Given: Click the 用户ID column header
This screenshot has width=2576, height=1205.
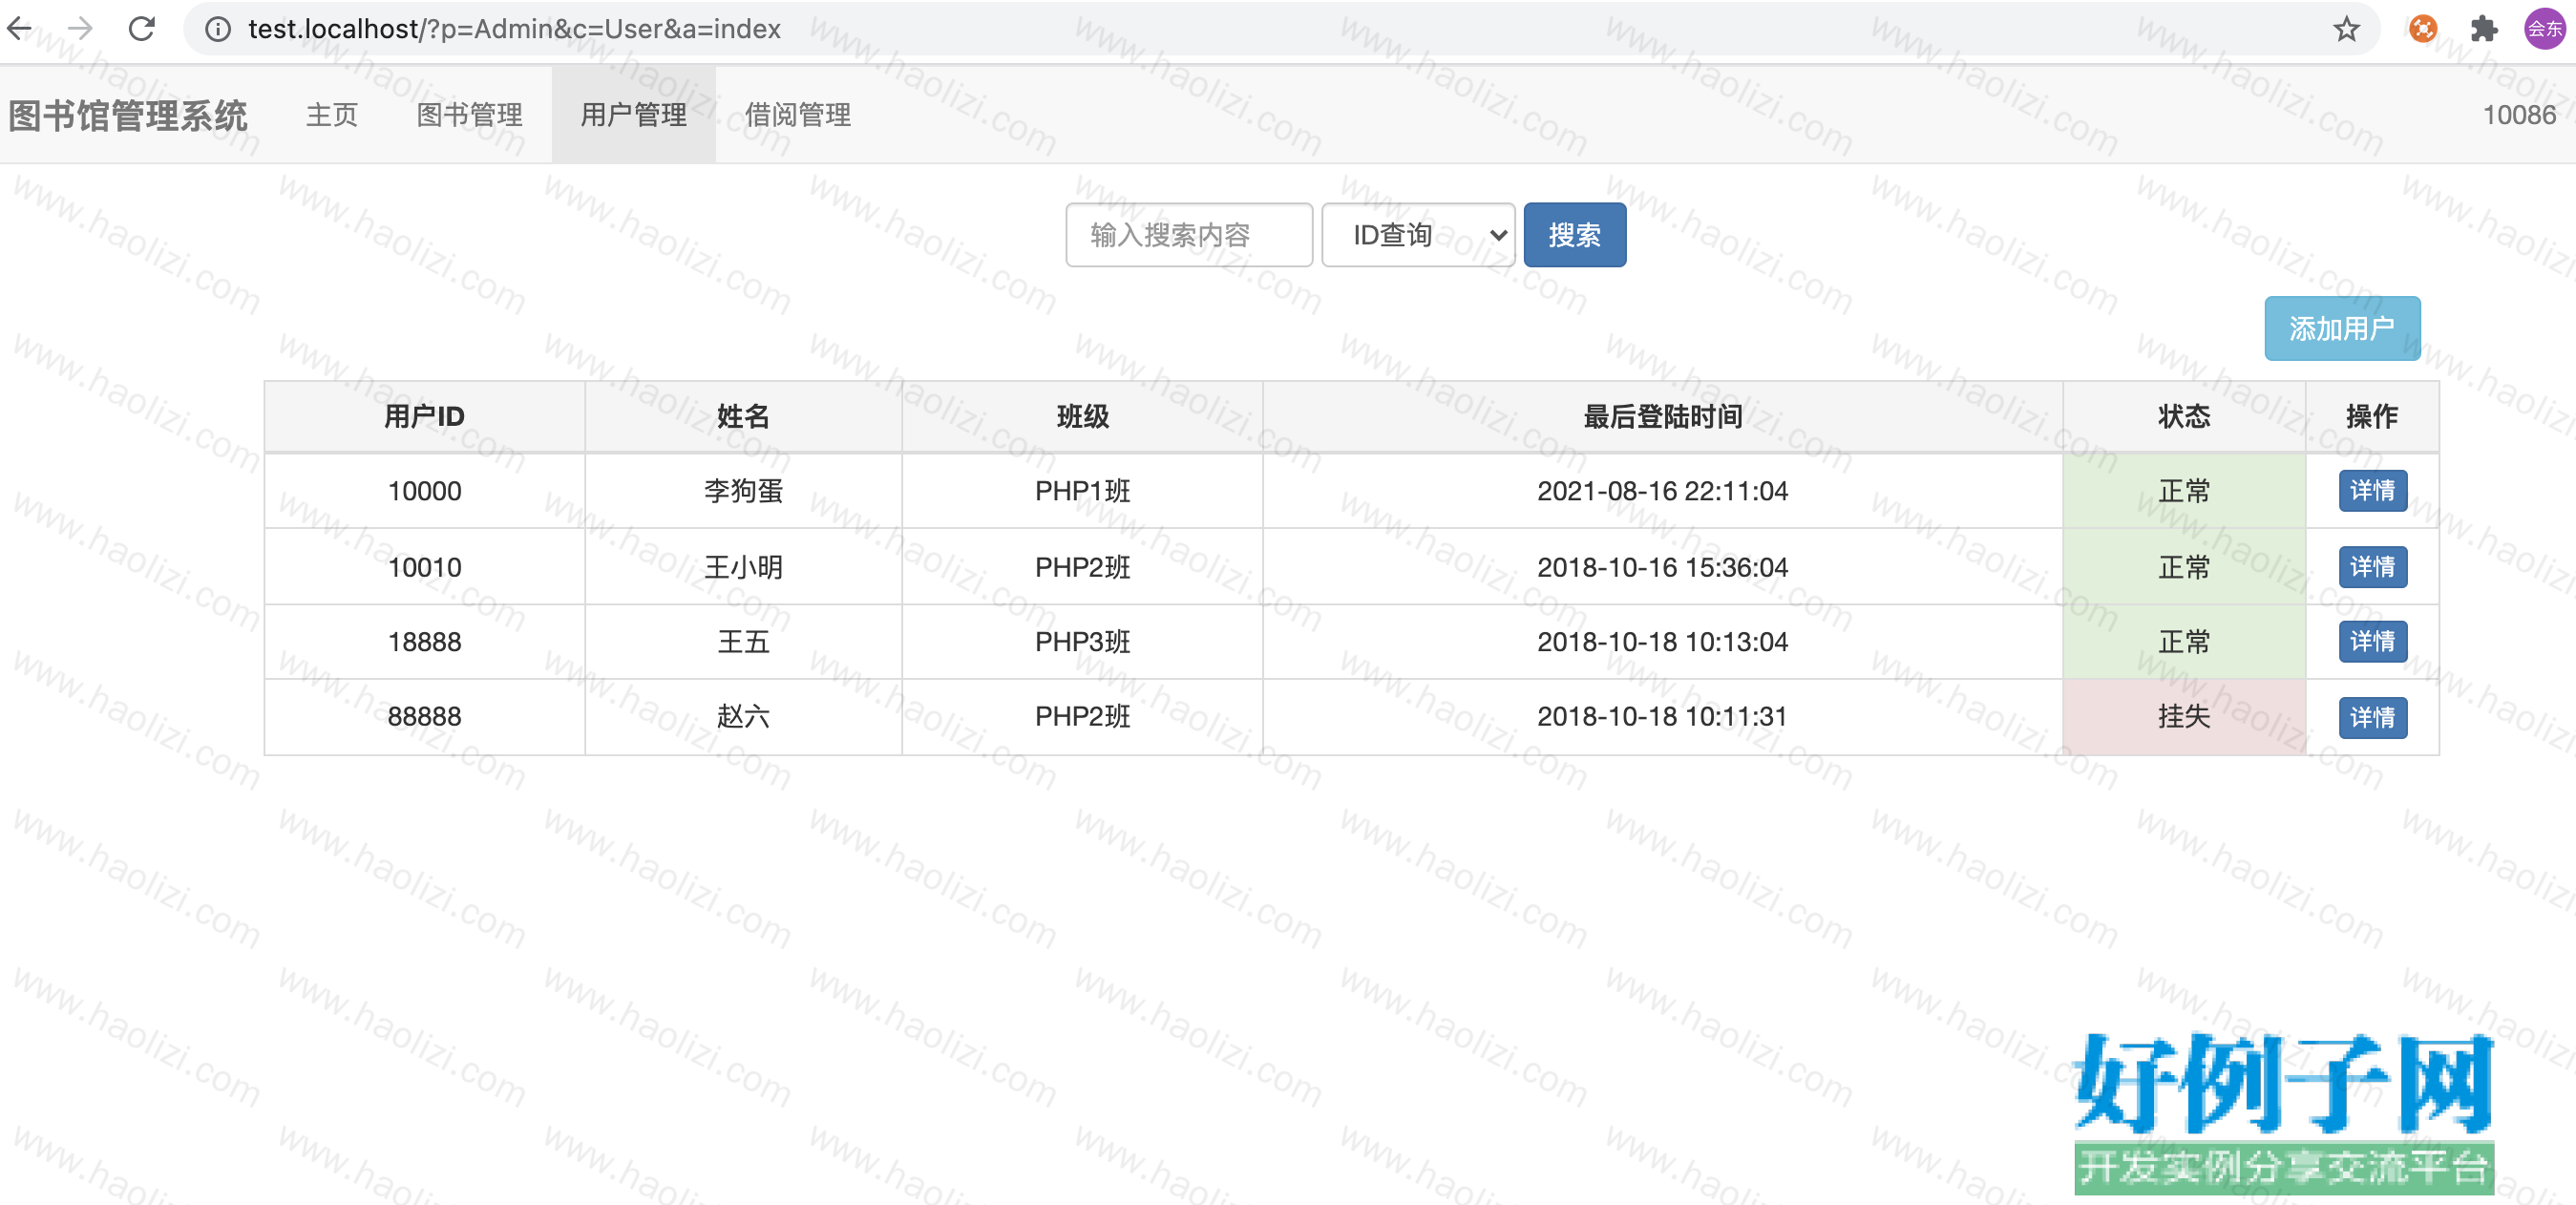Looking at the screenshot, I should click(x=425, y=416).
